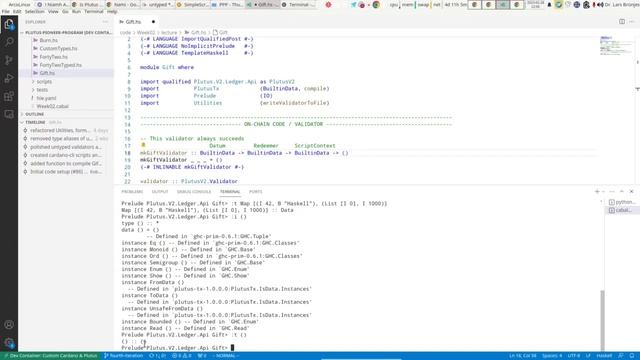Image resolution: width=640 pixels, height=360 pixels.
Task: Click Spaces indentation setting in status bar
Action: (552, 356)
